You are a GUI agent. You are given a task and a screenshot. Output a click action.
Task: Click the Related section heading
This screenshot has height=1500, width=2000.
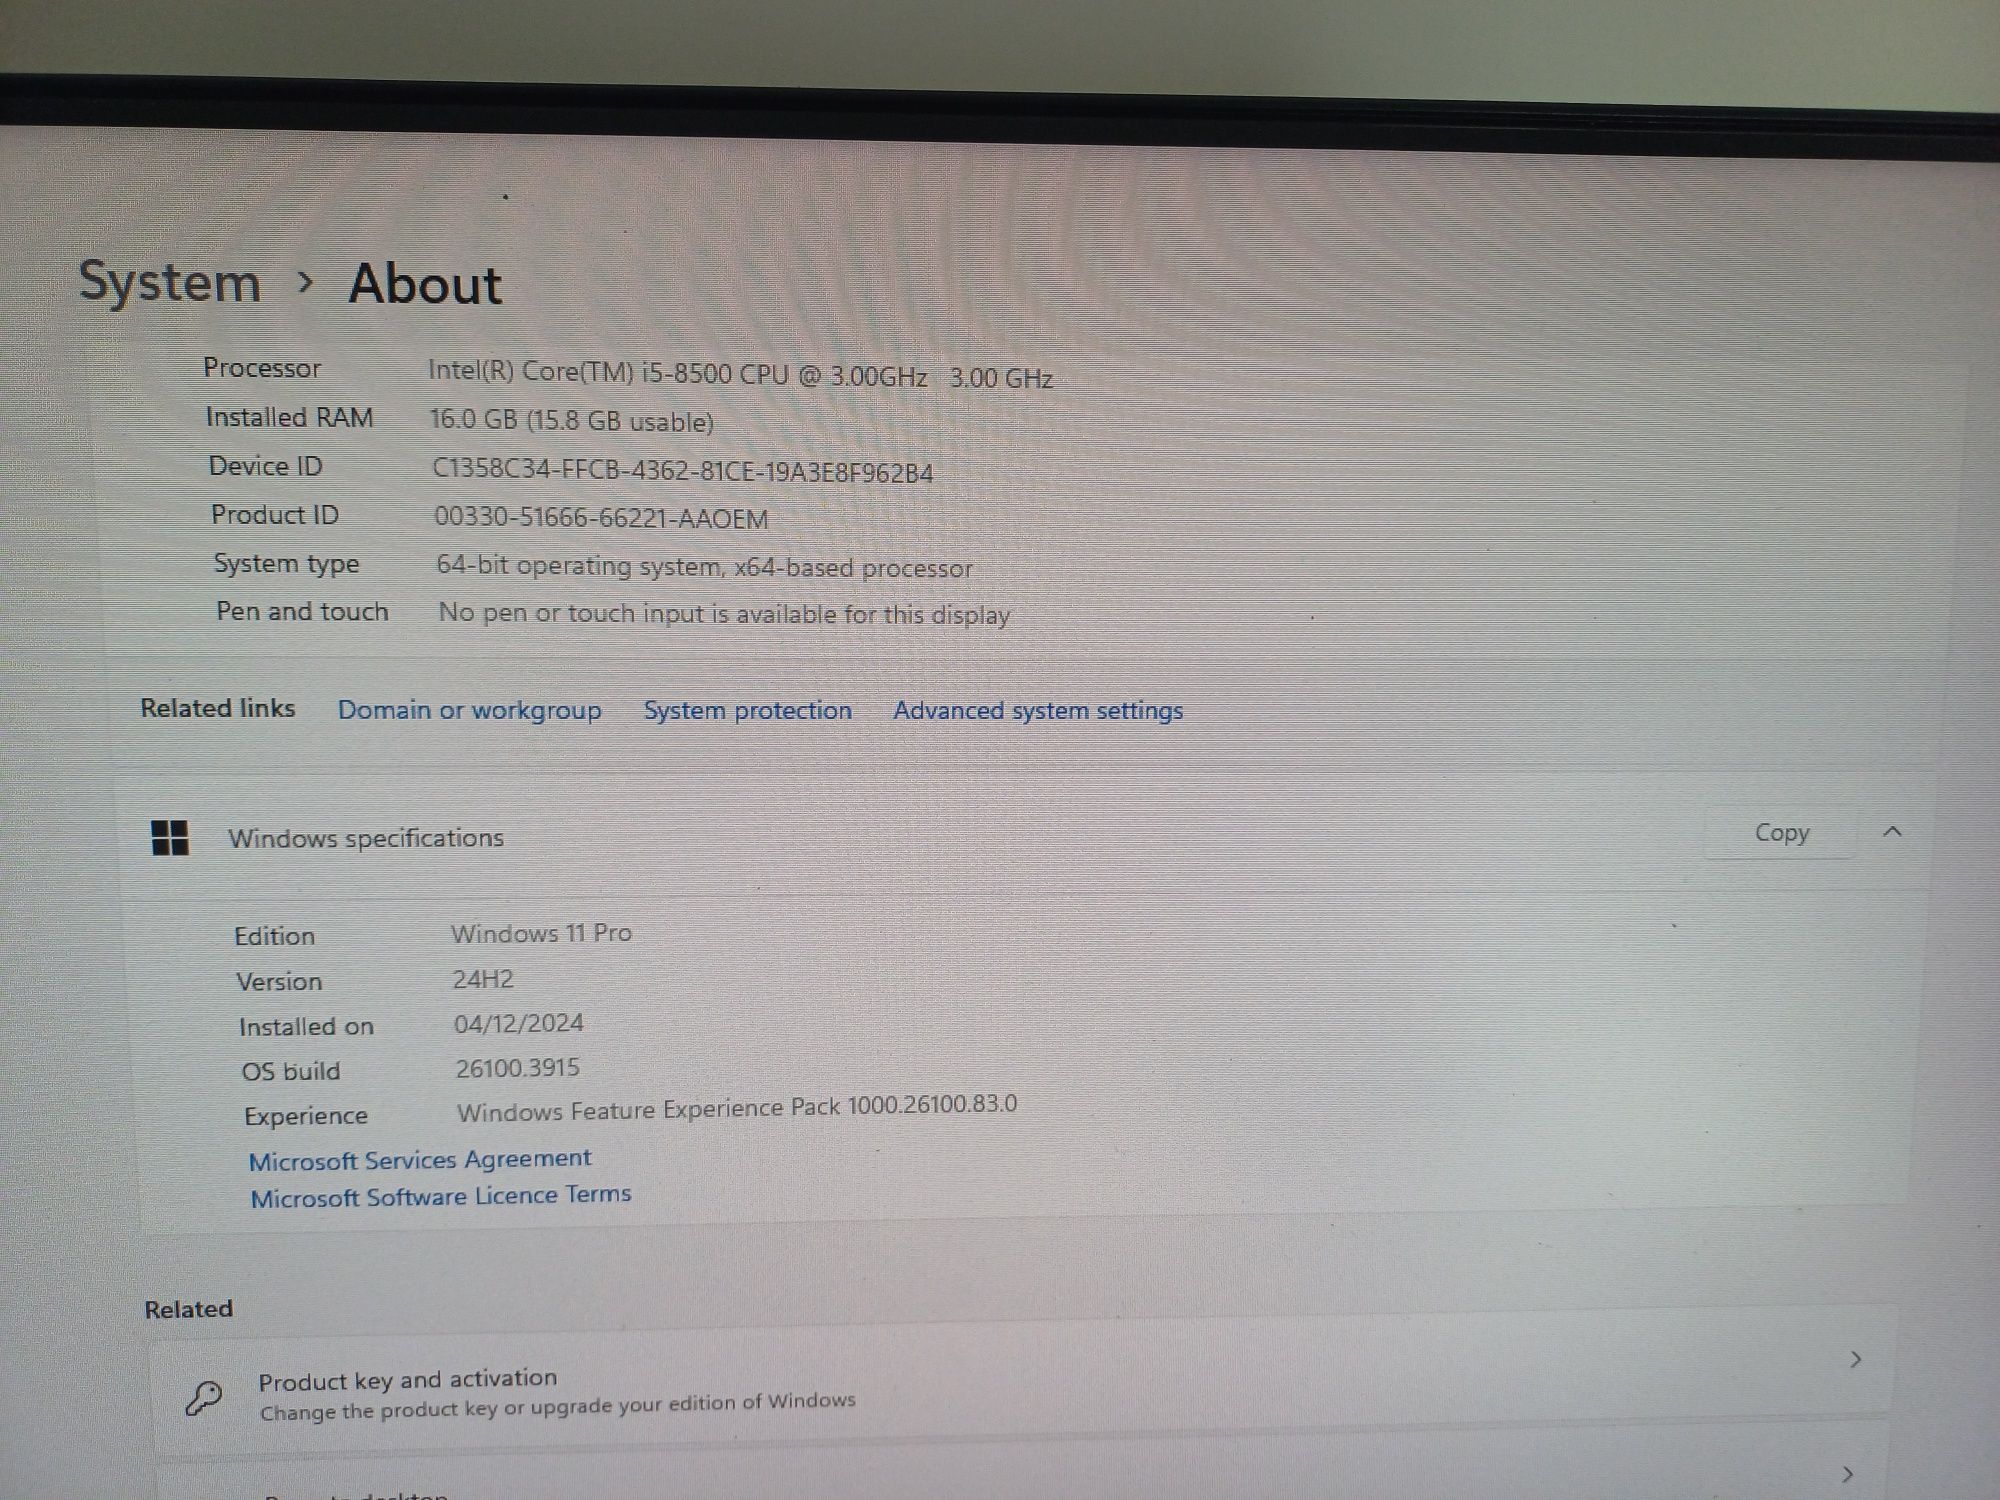(x=188, y=1309)
